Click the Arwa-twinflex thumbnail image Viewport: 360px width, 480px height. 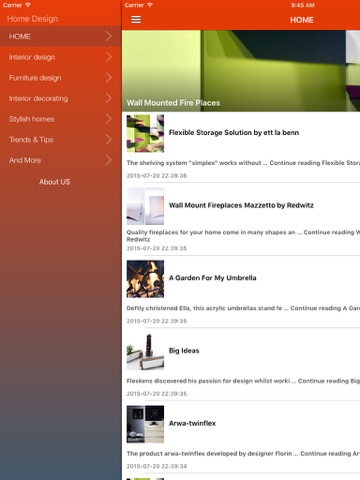pos(145,424)
